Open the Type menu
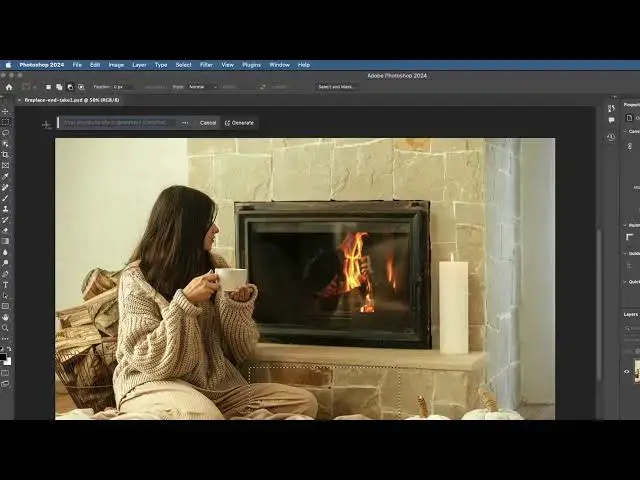 (161, 65)
